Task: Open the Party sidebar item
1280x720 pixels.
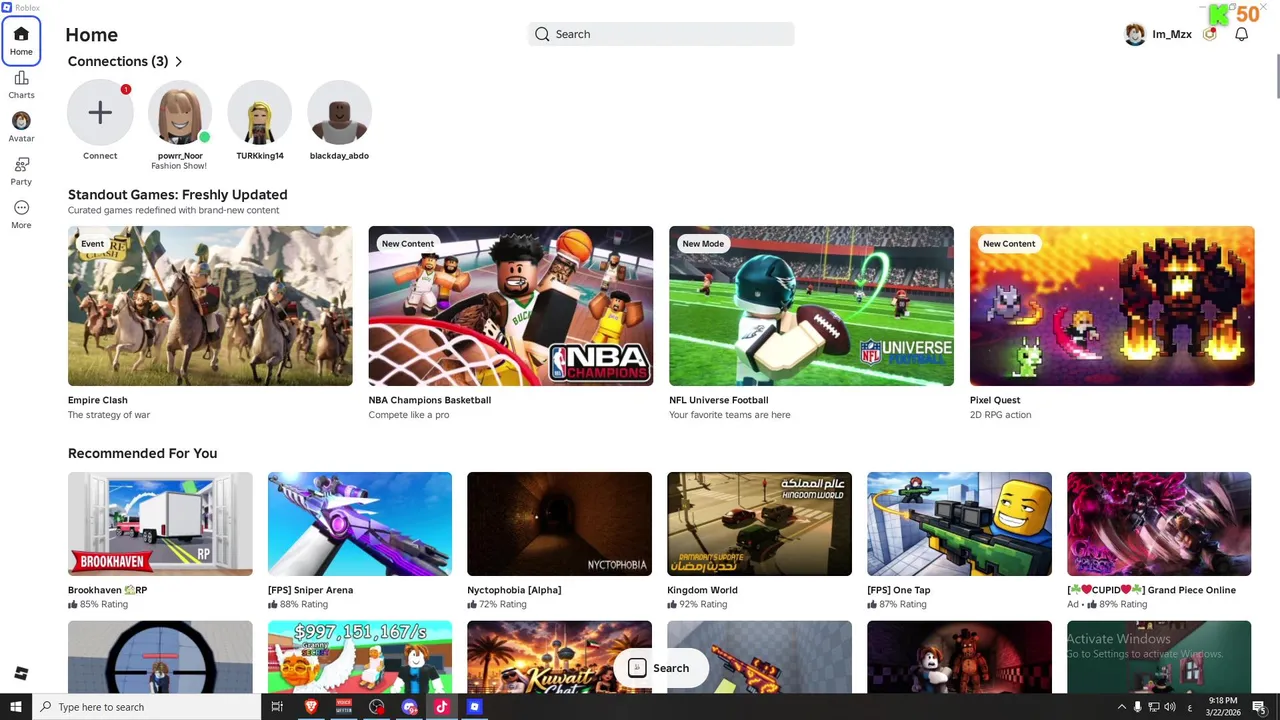Action: (x=21, y=171)
